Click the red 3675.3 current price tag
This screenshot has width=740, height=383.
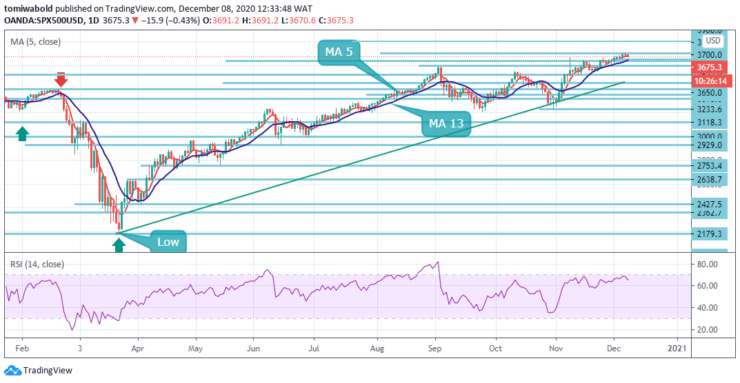[709, 67]
